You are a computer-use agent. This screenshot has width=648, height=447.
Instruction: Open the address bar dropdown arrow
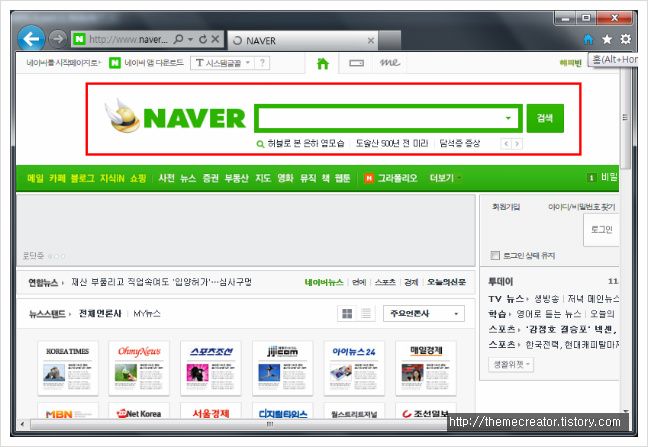191,39
